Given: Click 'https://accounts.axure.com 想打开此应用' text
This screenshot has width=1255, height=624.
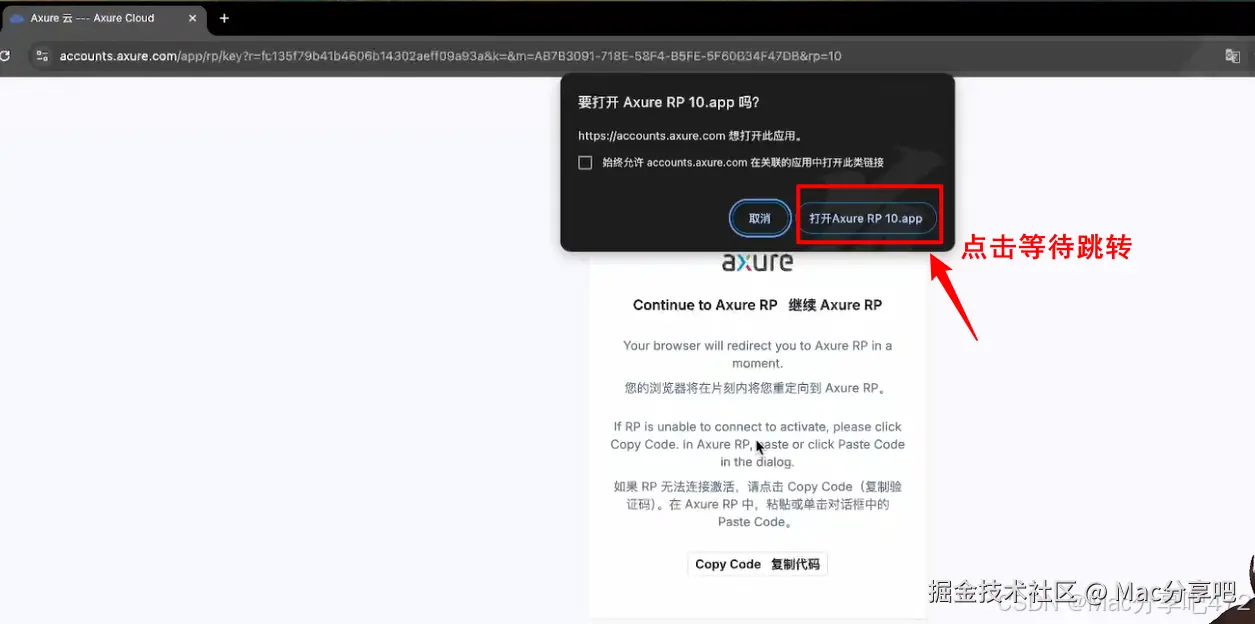Looking at the screenshot, I should point(691,136).
